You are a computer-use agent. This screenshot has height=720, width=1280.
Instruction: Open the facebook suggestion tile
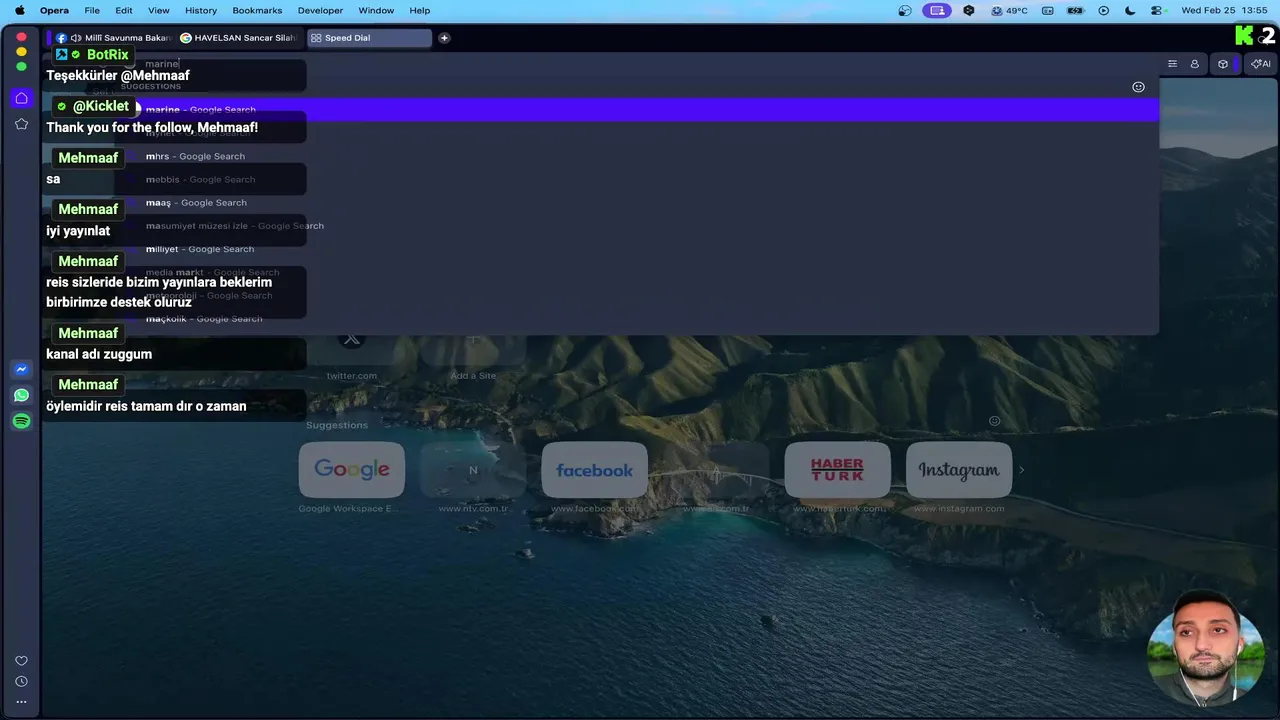594,470
